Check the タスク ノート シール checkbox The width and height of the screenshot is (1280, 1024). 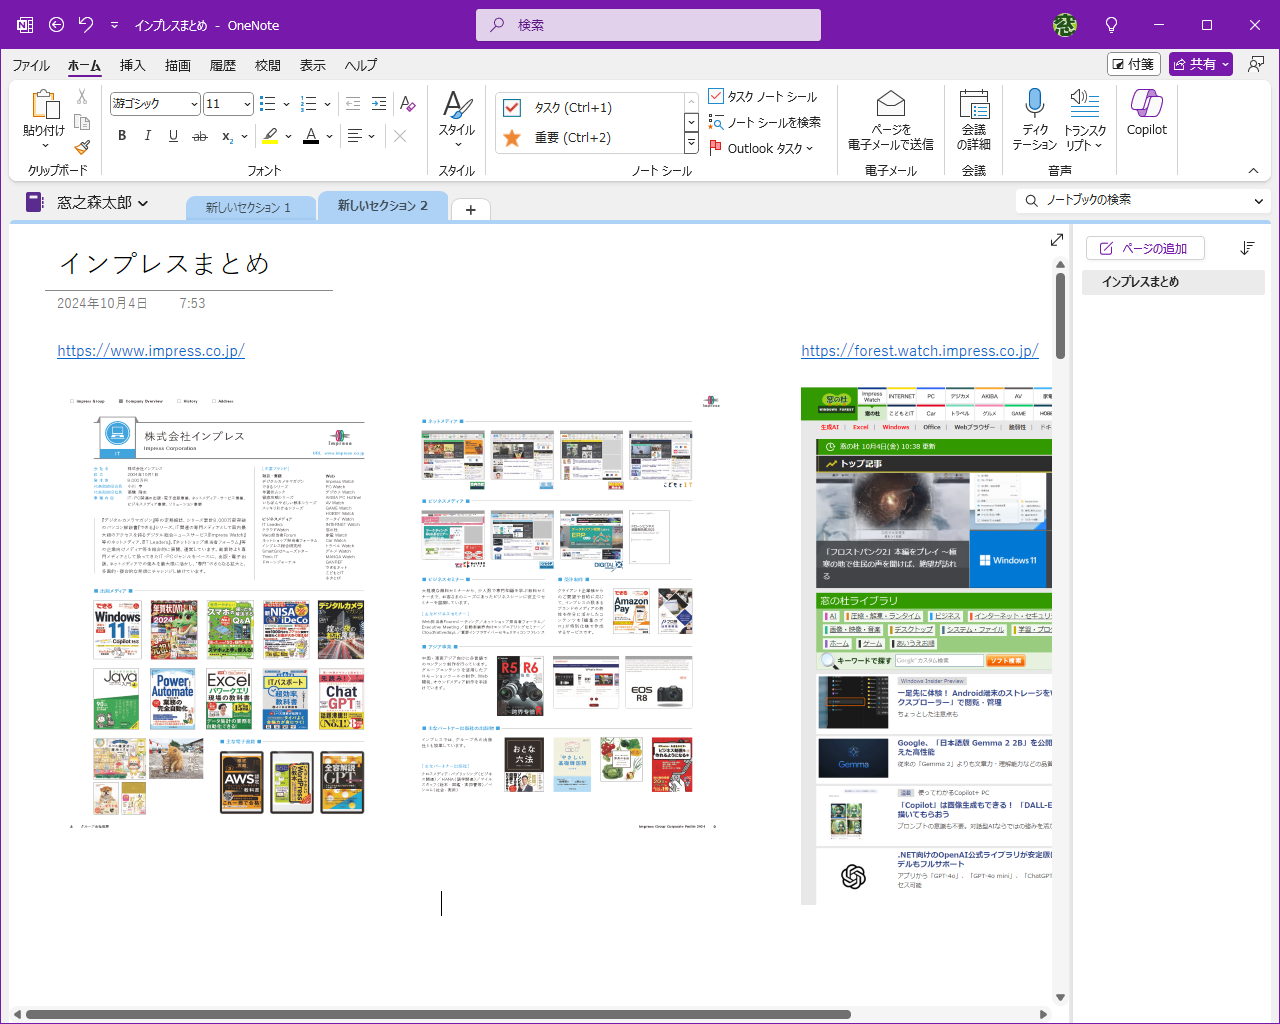(x=716, y=96)
